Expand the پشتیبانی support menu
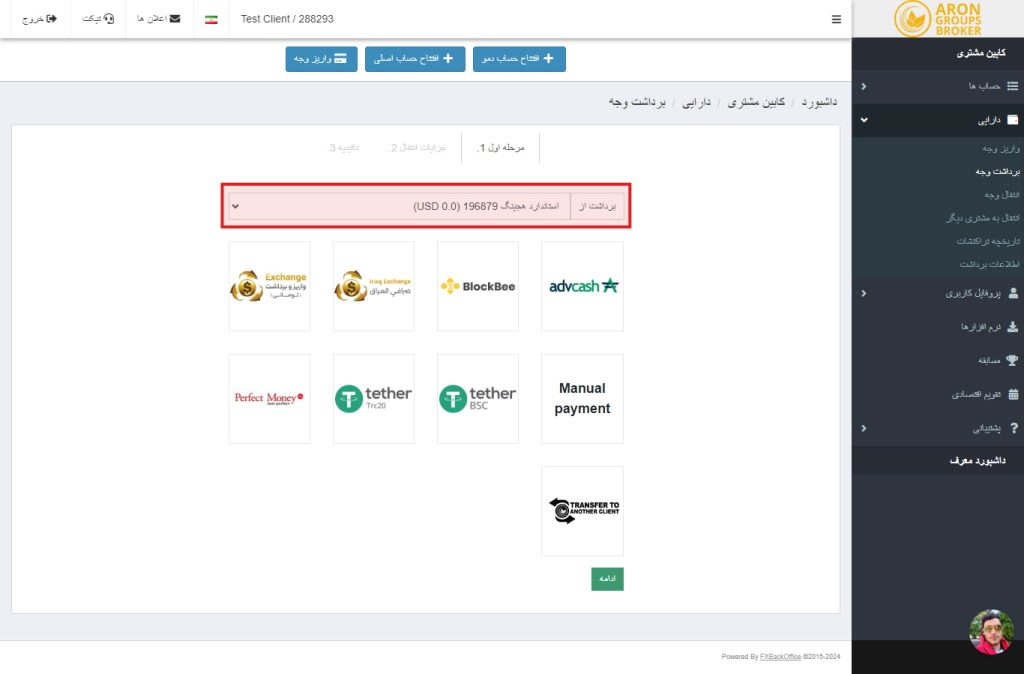The width and height of the screenshot is (1024, 674). [938, 428]
